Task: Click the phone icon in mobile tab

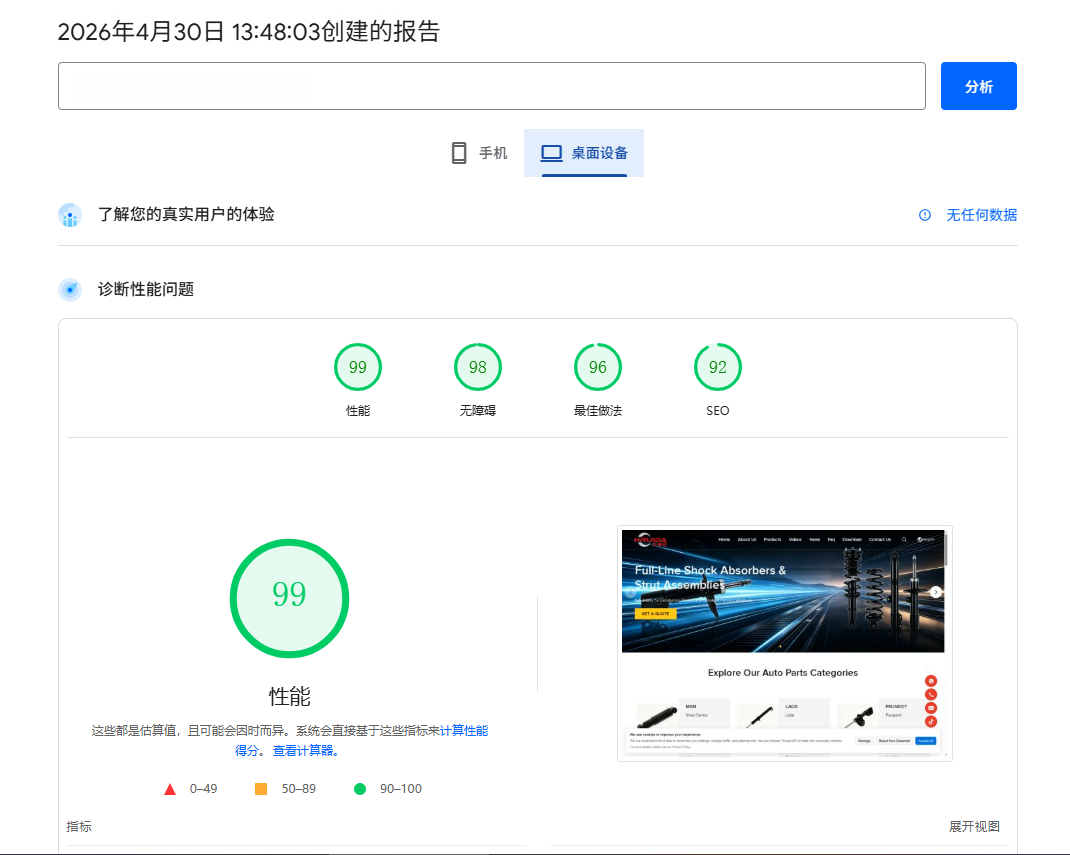Action: (459, 153)
